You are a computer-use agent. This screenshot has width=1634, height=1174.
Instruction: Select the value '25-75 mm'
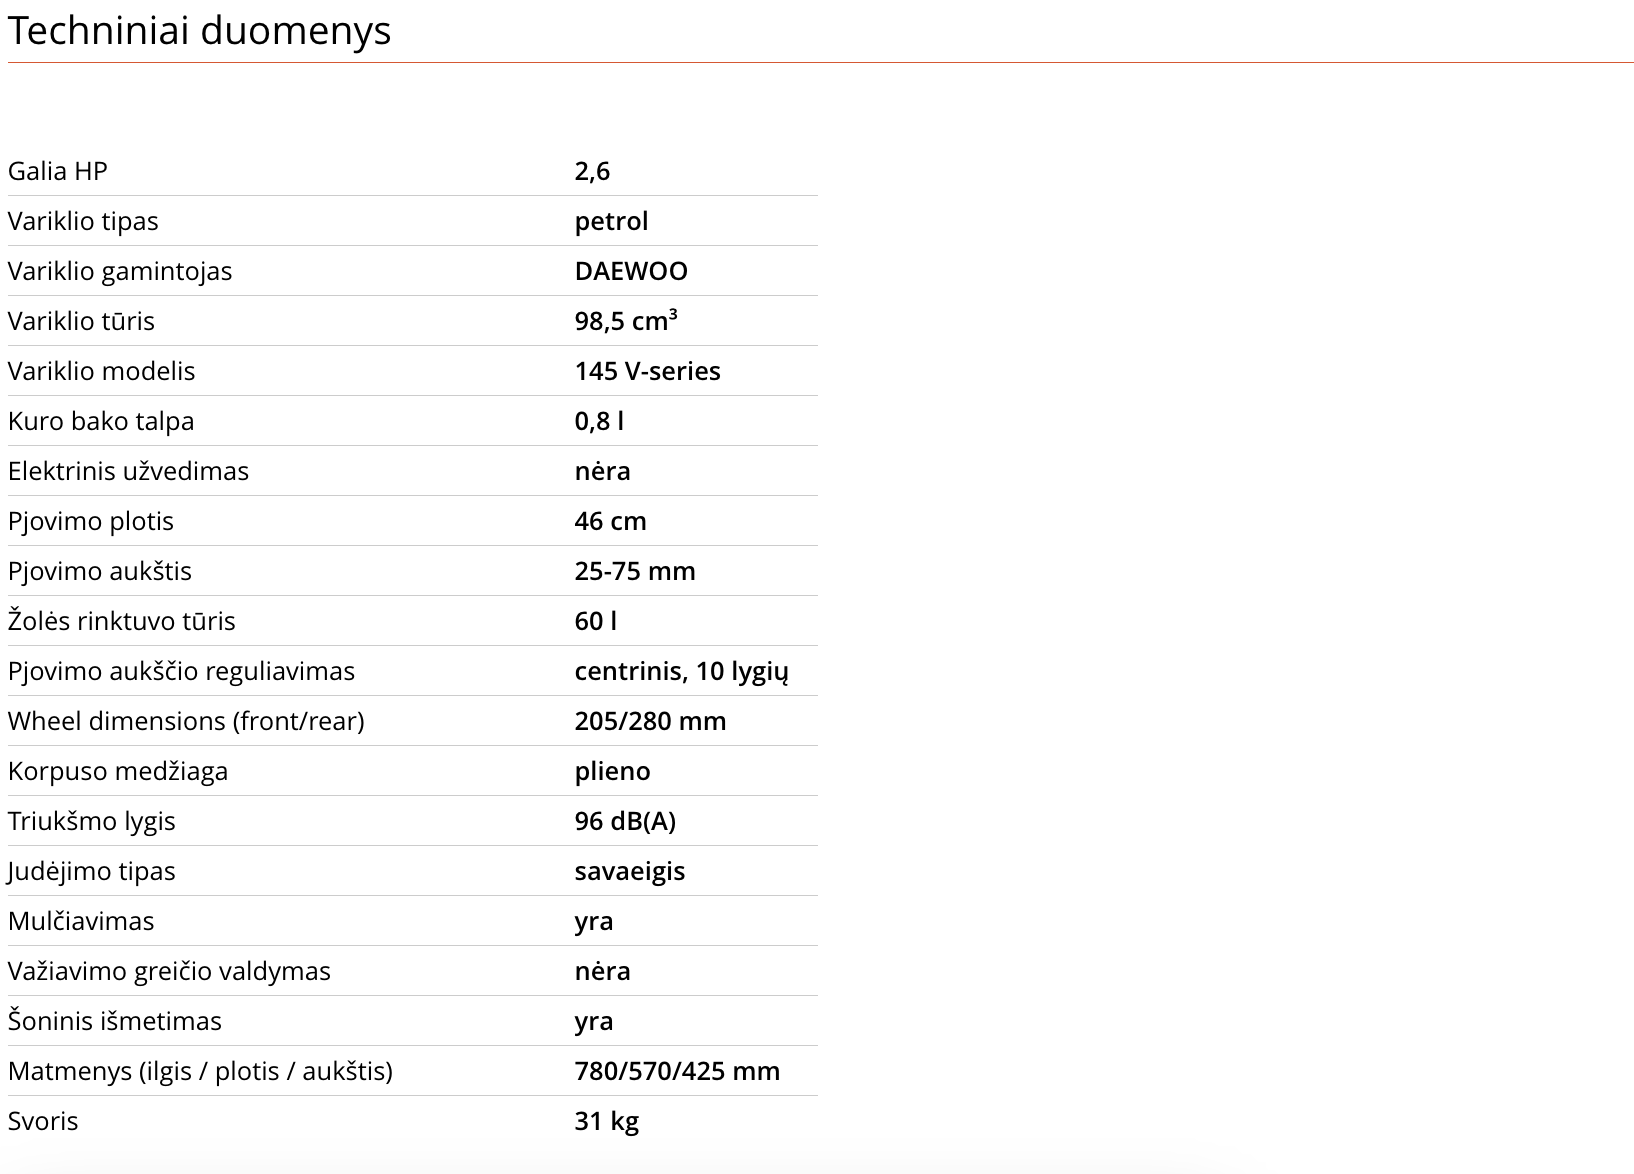(635, 571)
